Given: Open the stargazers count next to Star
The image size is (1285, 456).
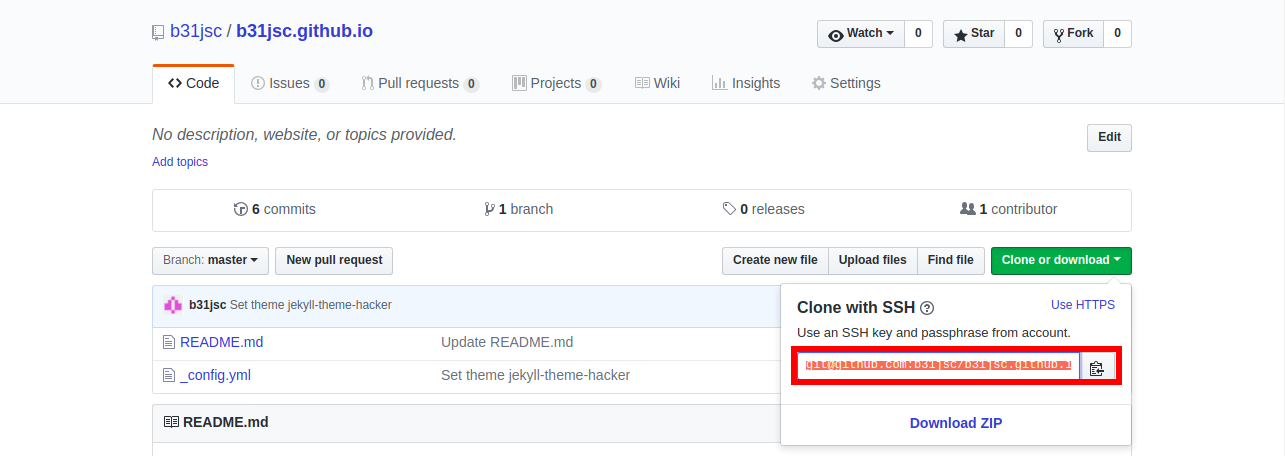Looking at the screenshot, I should (1018, 34).
